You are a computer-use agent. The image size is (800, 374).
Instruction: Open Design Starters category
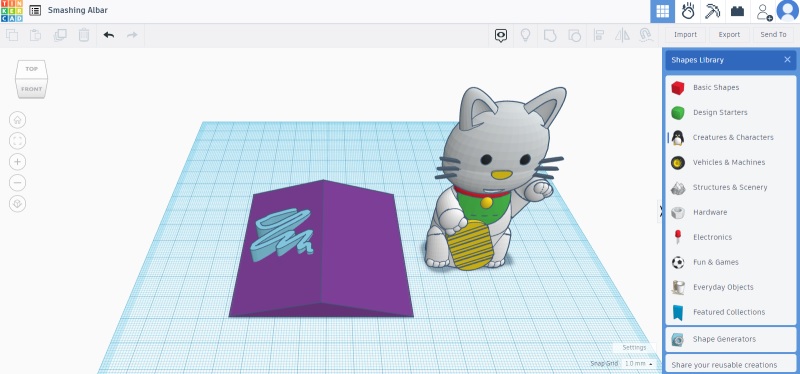(731, 113)
